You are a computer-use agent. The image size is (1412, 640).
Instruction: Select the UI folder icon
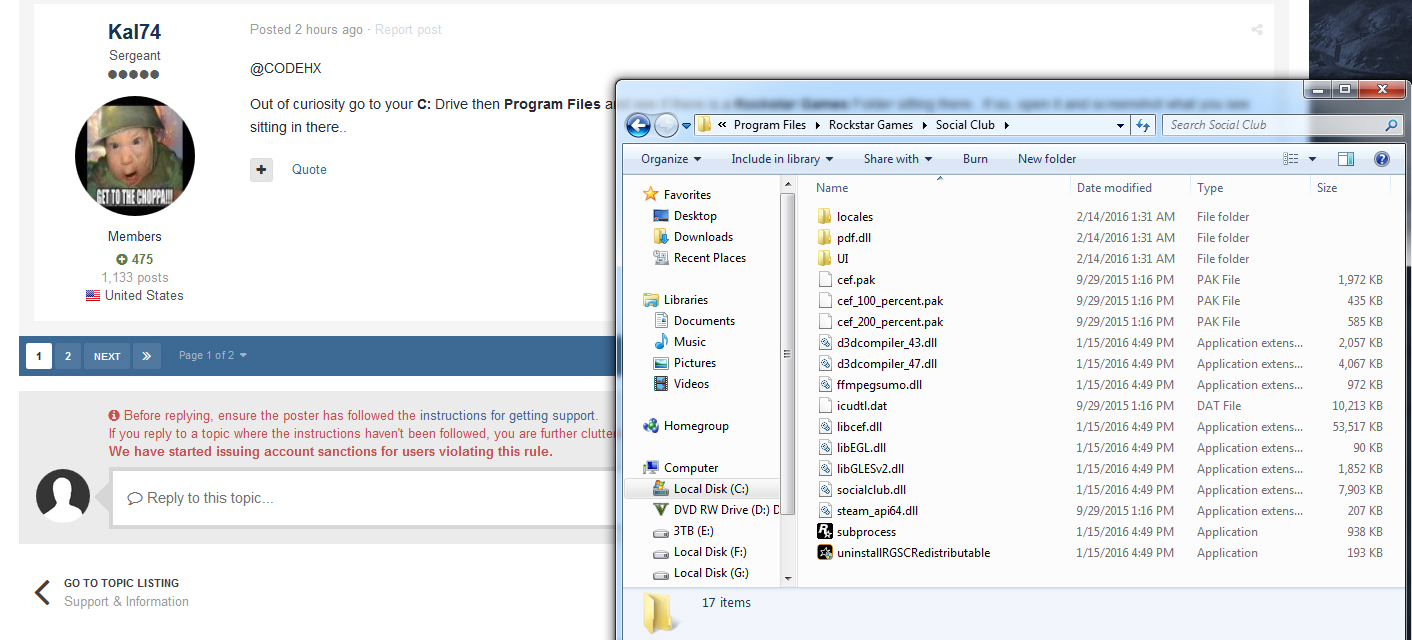coord(824,259)
